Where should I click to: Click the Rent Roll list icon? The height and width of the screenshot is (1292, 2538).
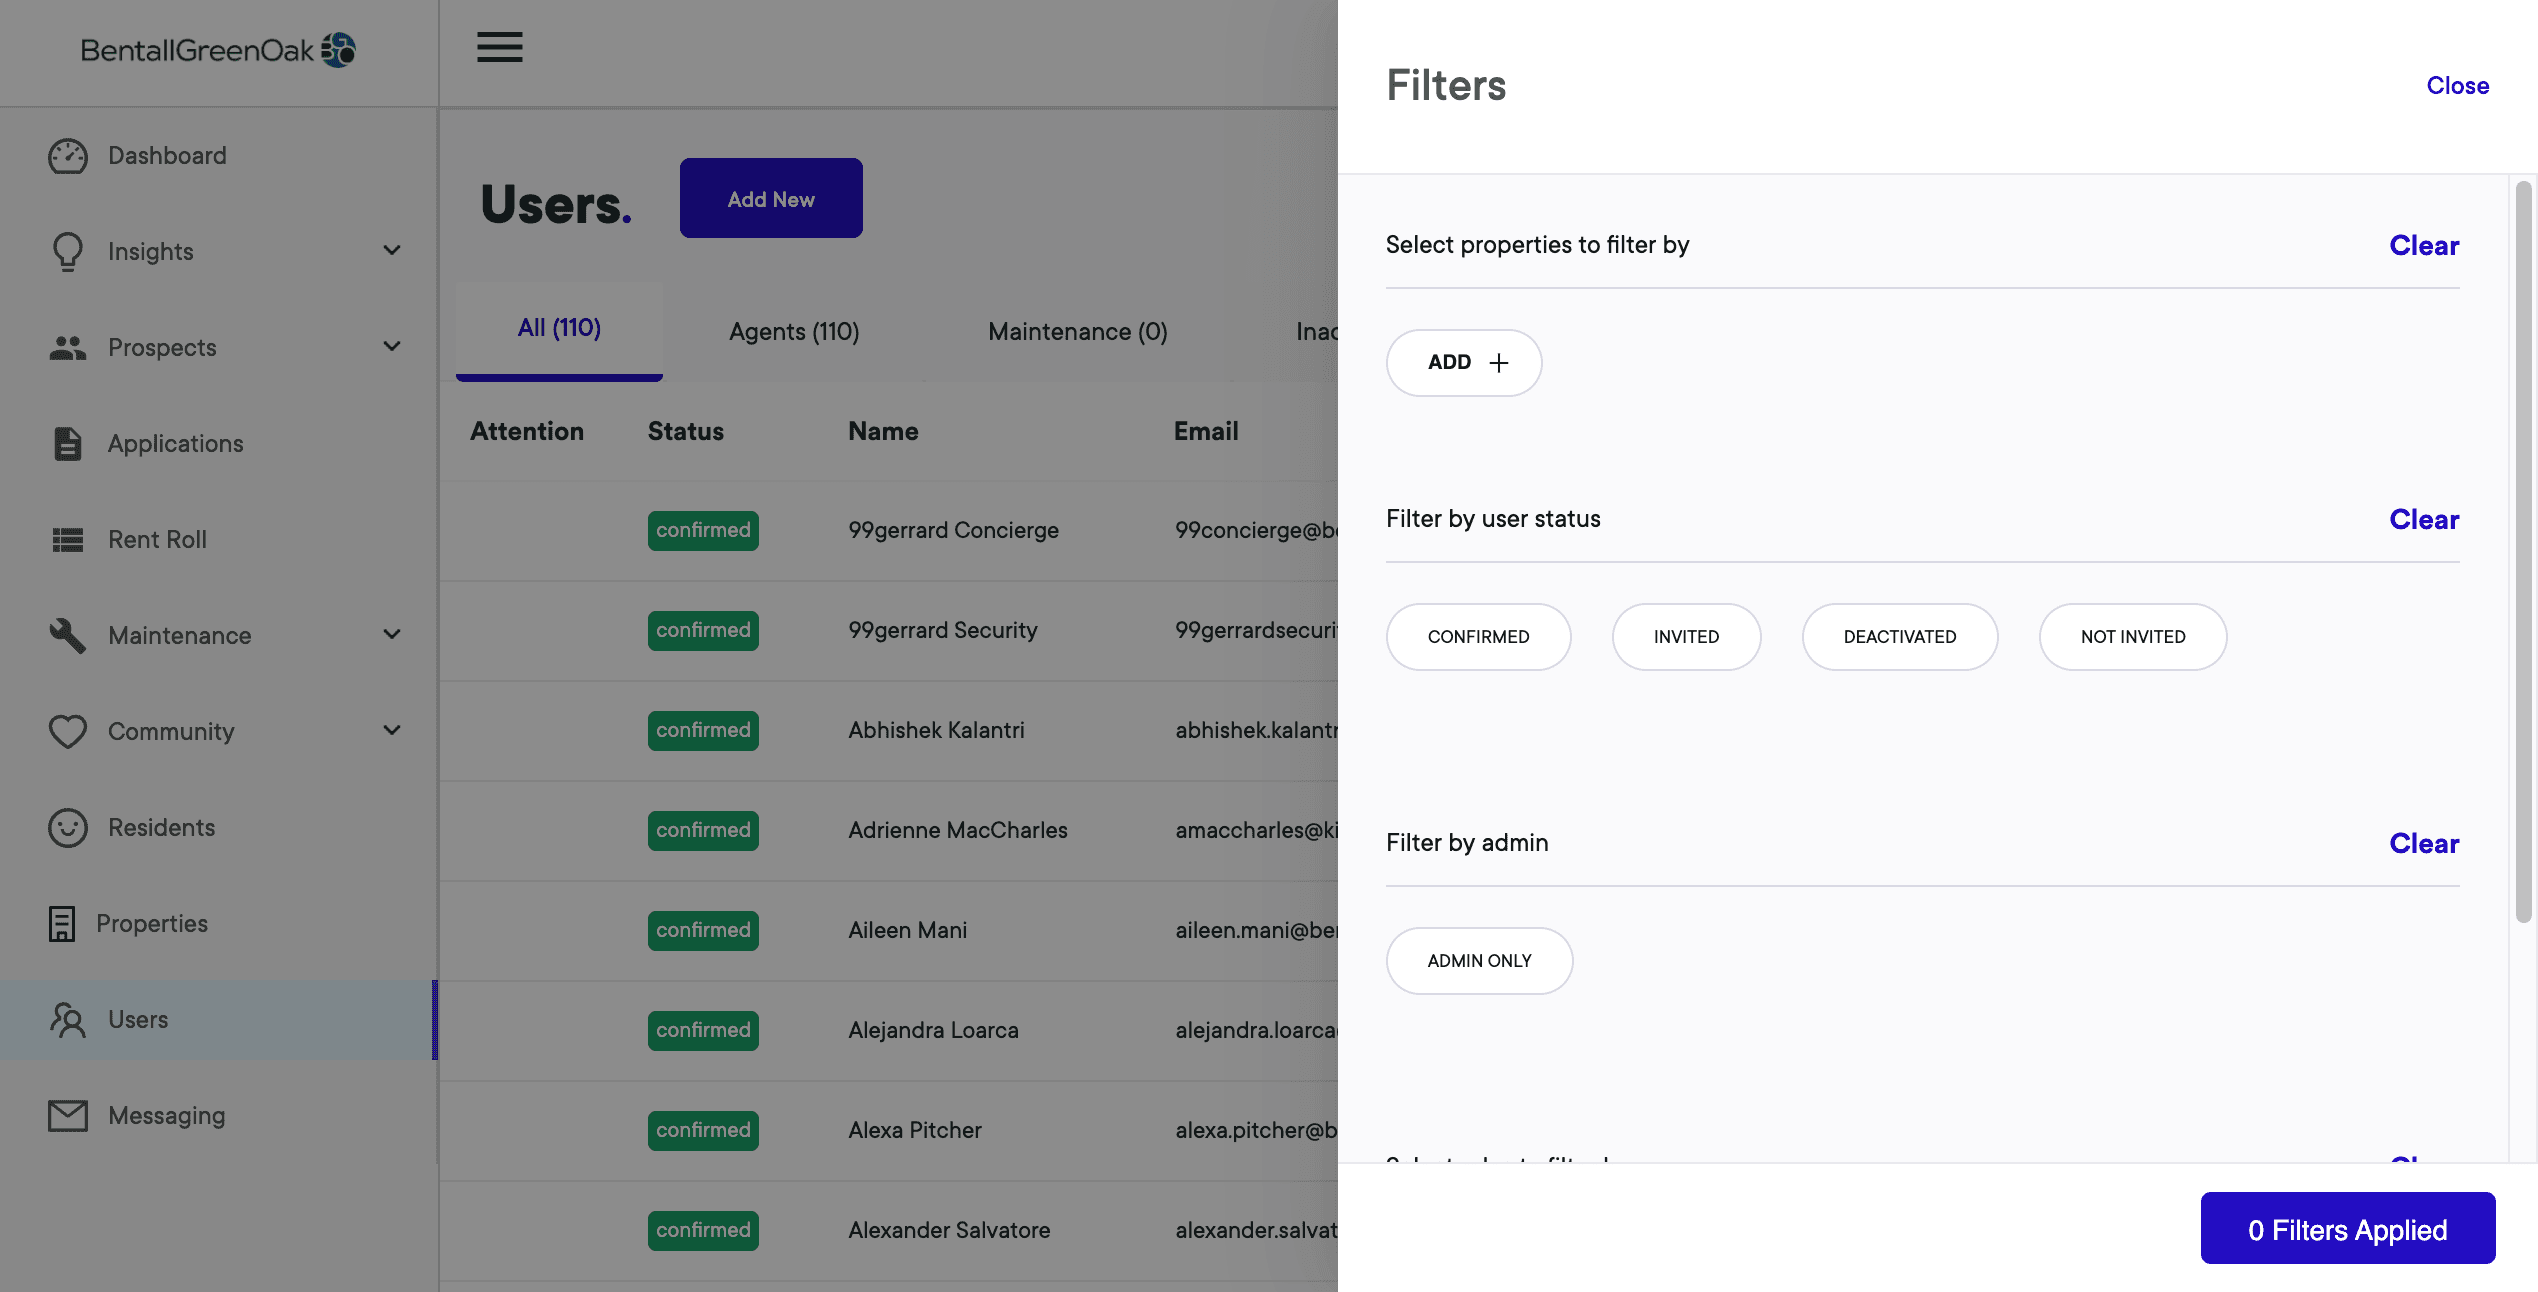tap(68, 540)
